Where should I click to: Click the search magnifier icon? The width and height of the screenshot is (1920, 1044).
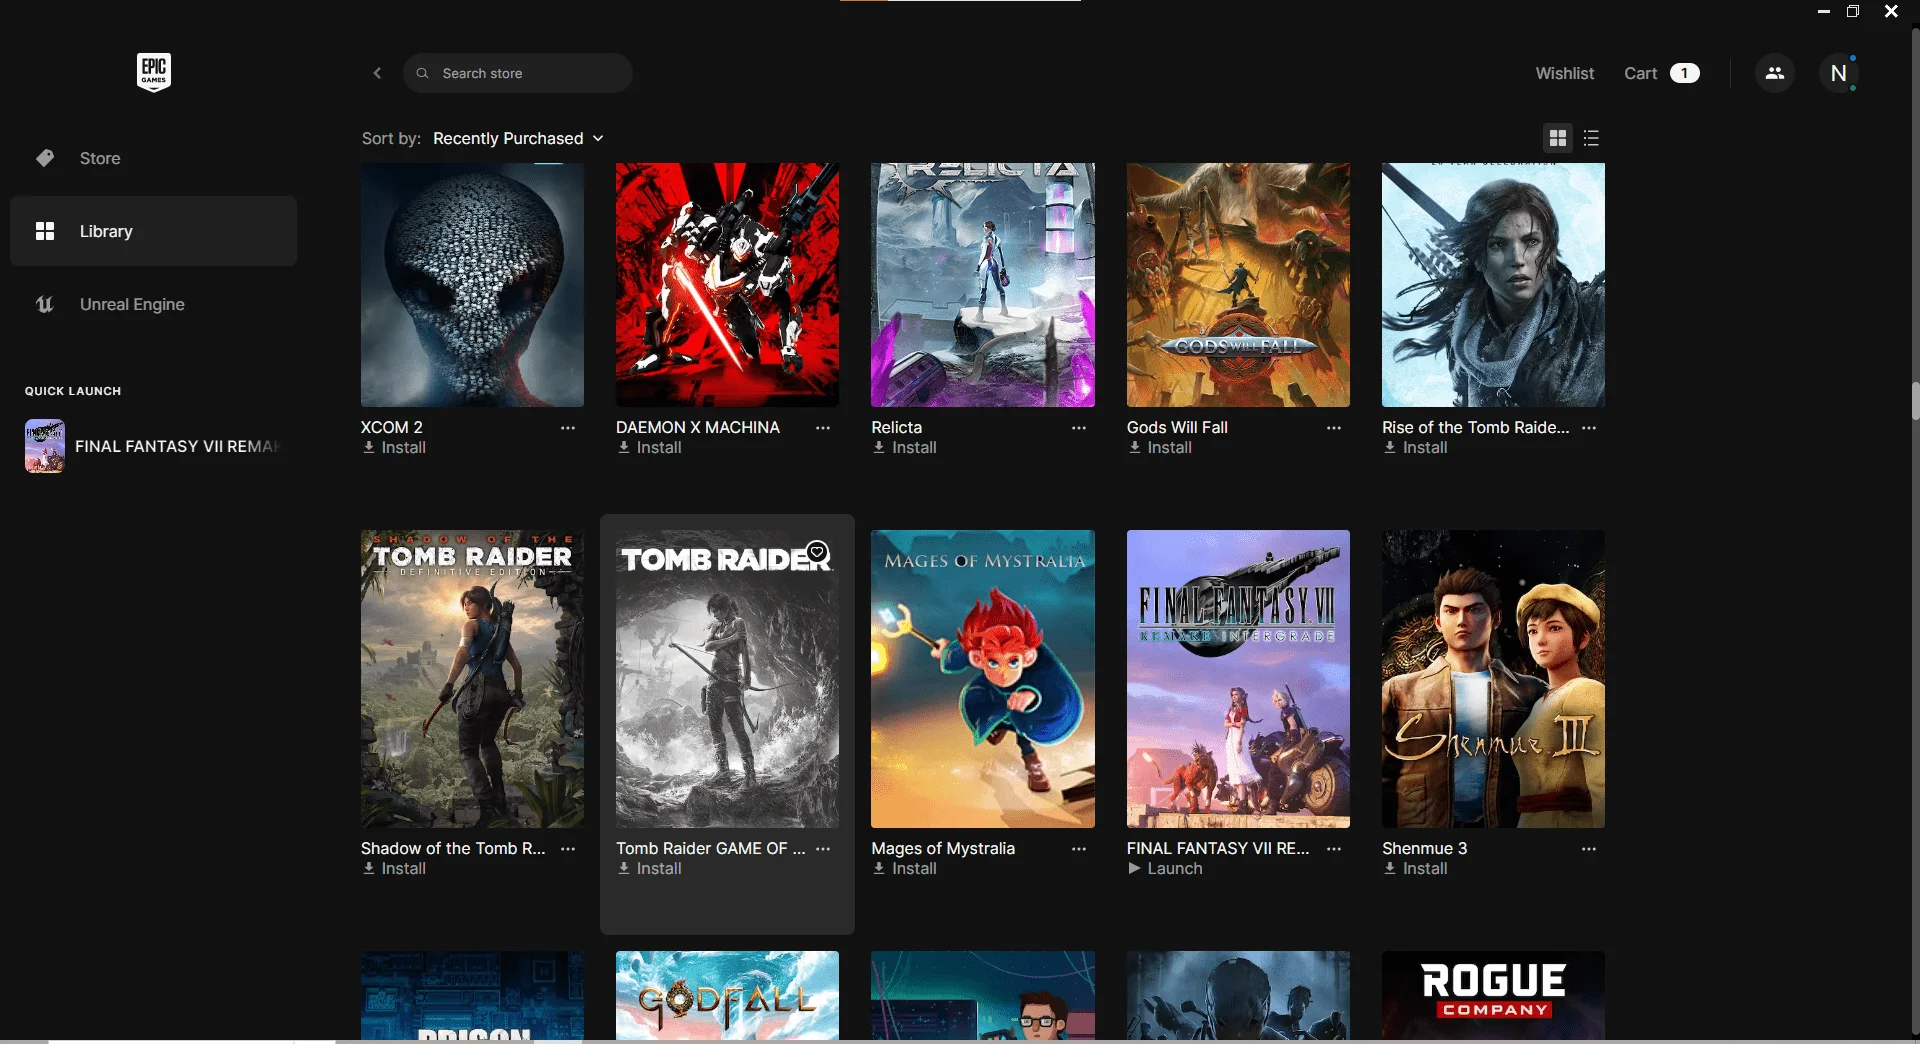click(x=423, y=73)
